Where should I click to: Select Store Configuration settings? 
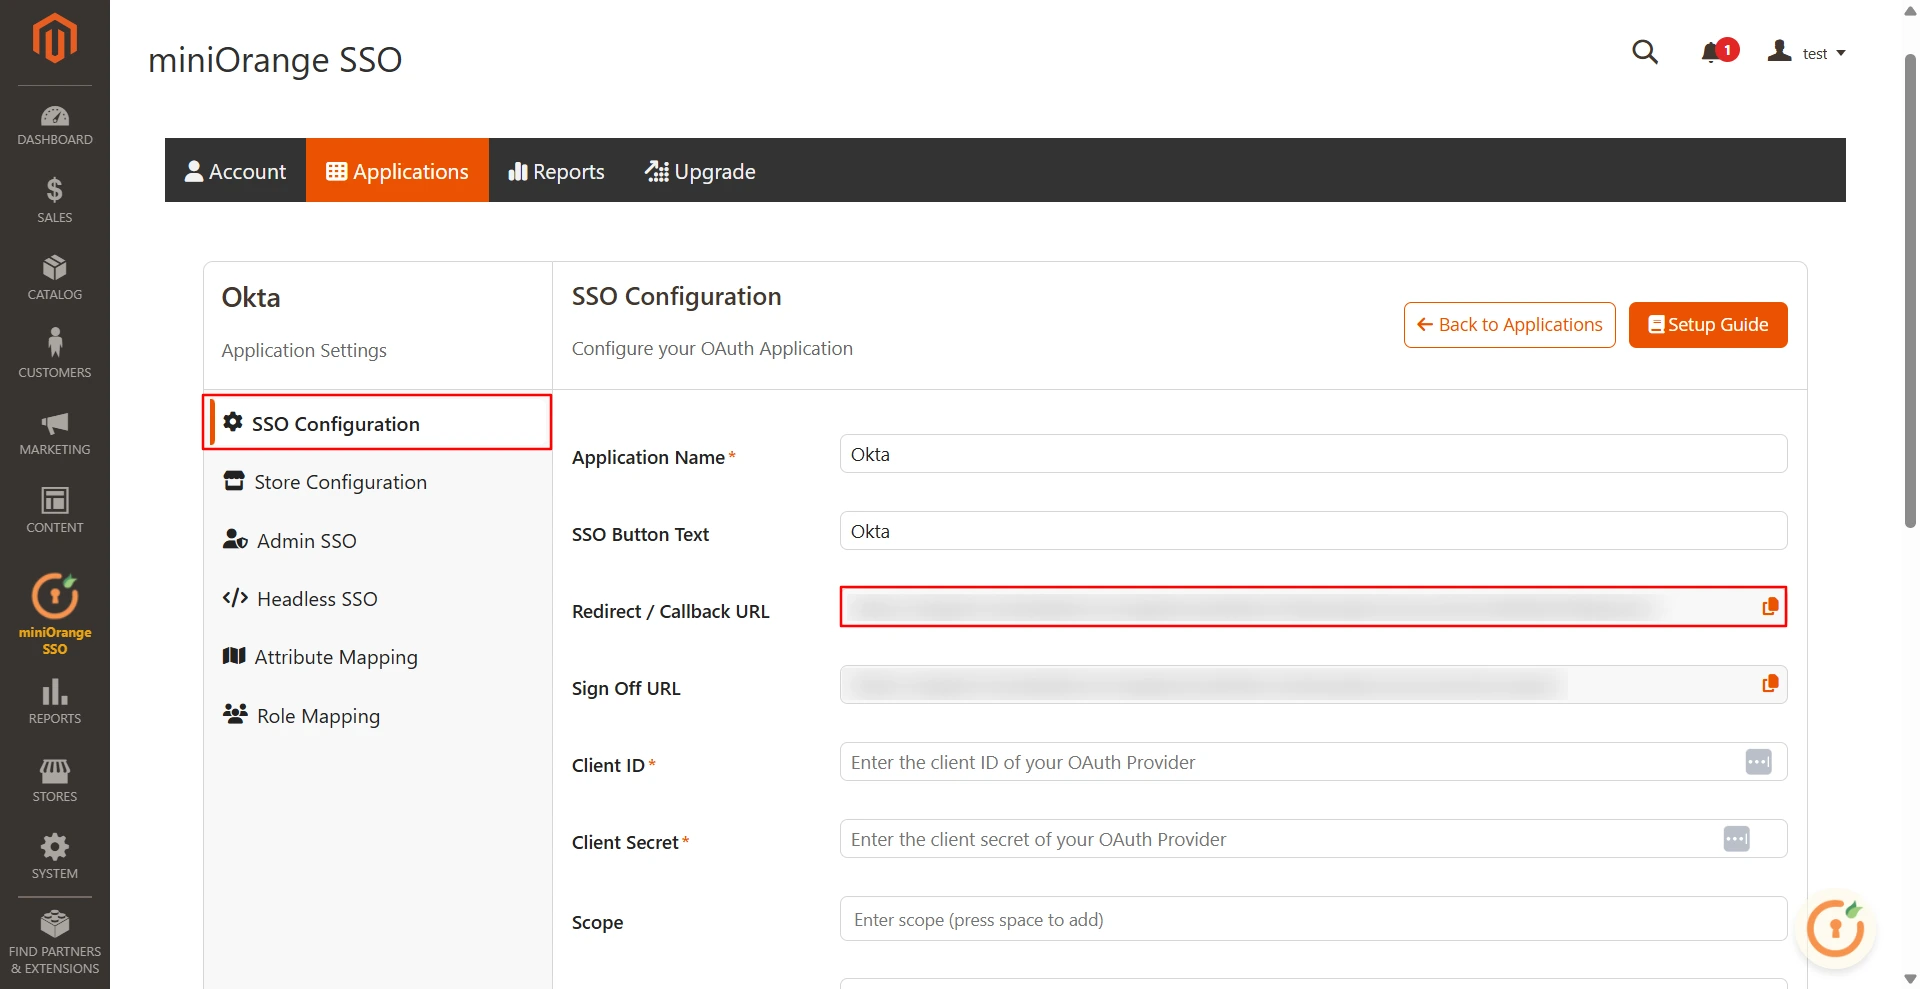tap(339, 481)
